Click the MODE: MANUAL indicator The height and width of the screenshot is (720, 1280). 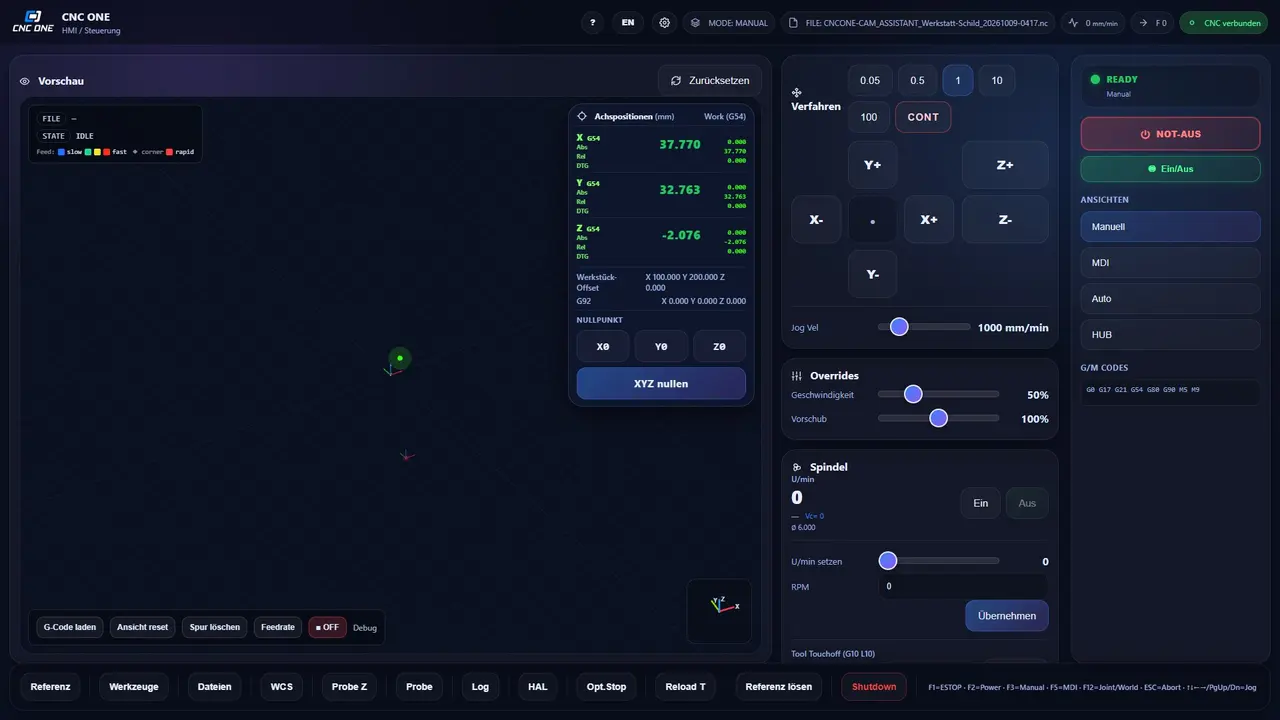click(x=729, y=22)
